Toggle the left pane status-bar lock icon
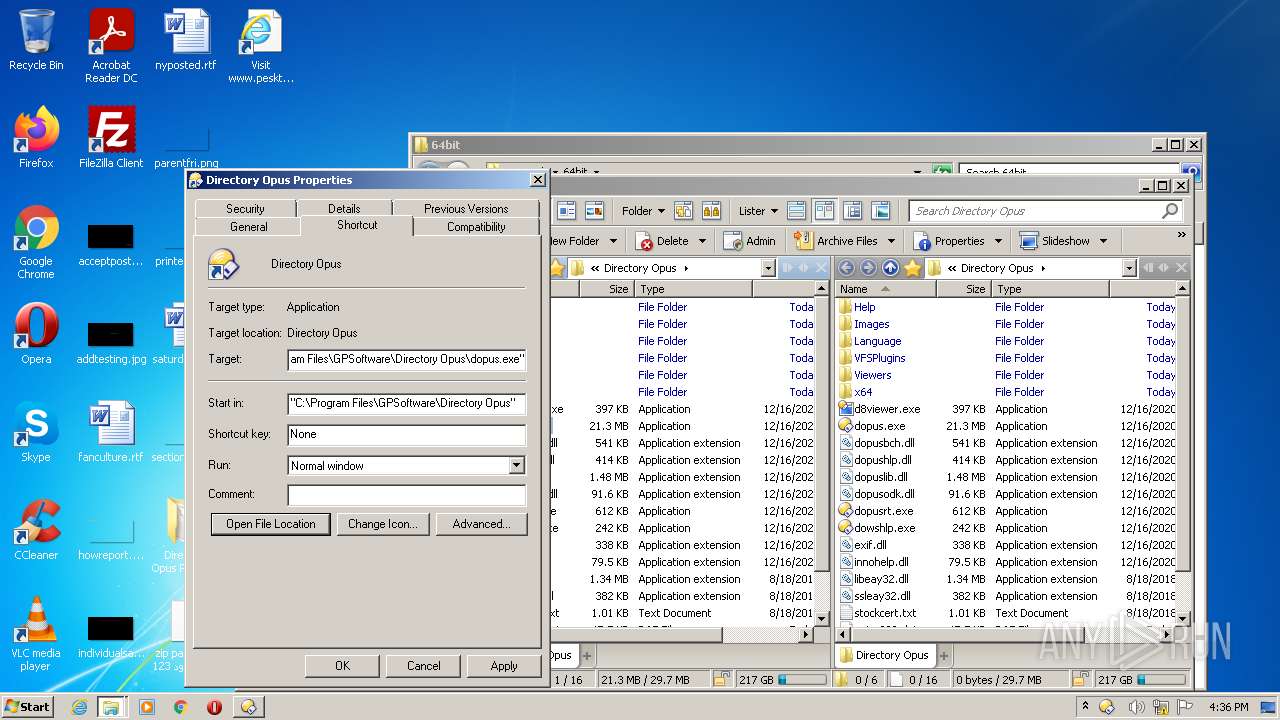The width and height of the screenshot is (1280, 720). click(721, 680)
